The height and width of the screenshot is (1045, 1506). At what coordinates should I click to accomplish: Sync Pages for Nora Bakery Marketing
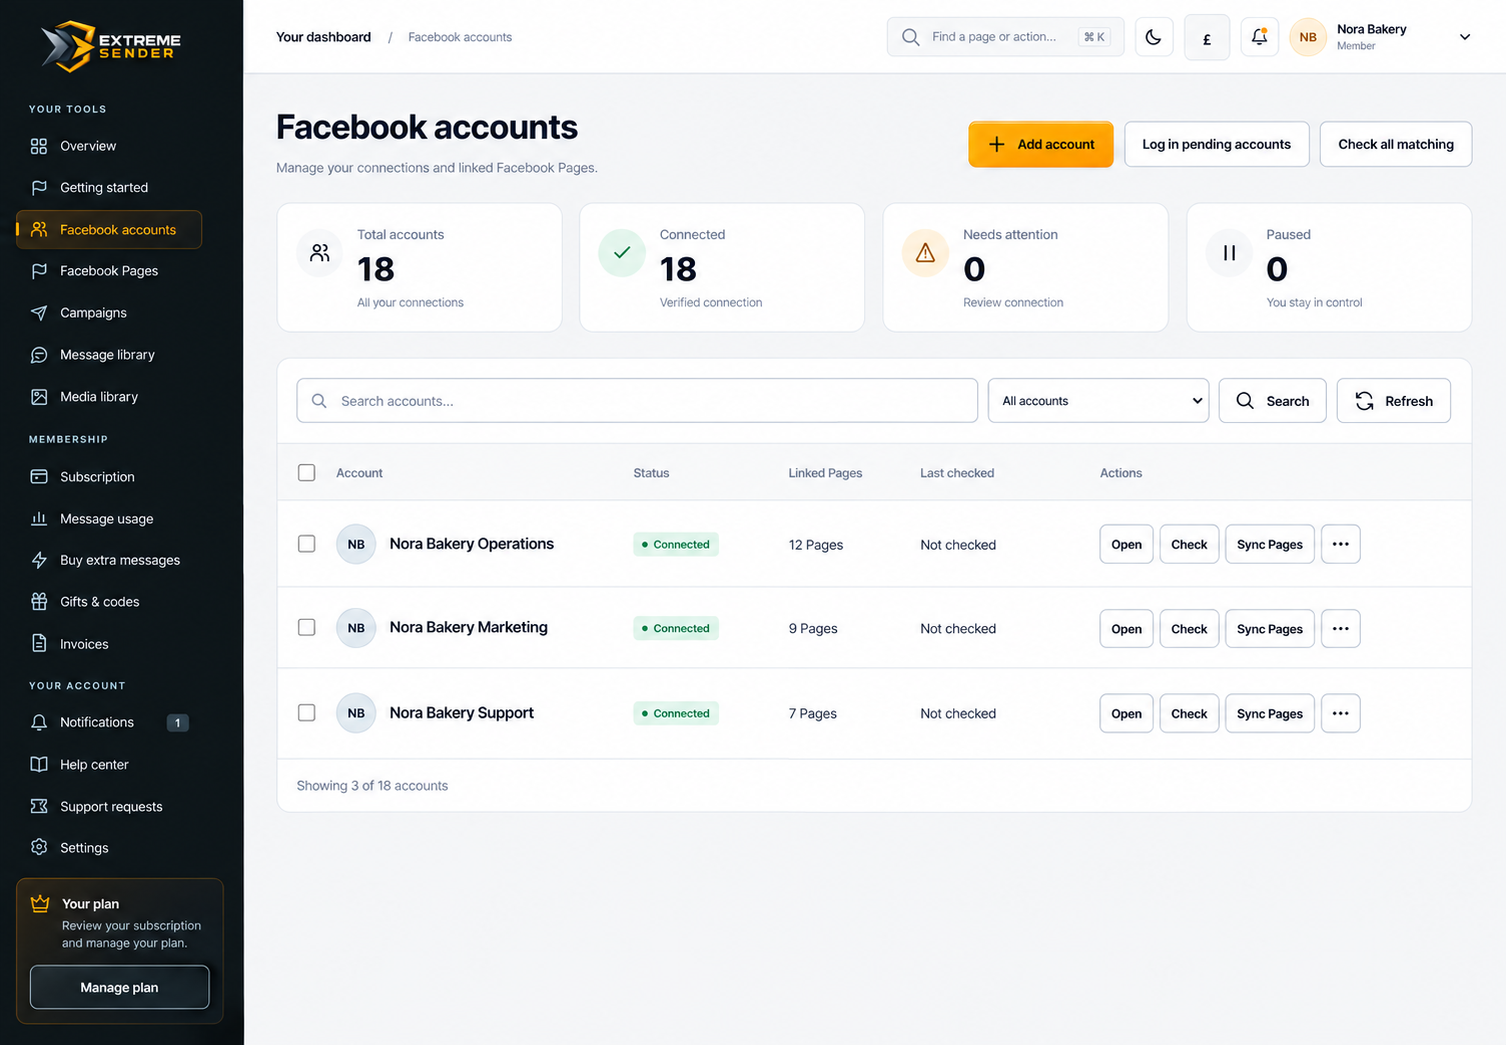1270,629
